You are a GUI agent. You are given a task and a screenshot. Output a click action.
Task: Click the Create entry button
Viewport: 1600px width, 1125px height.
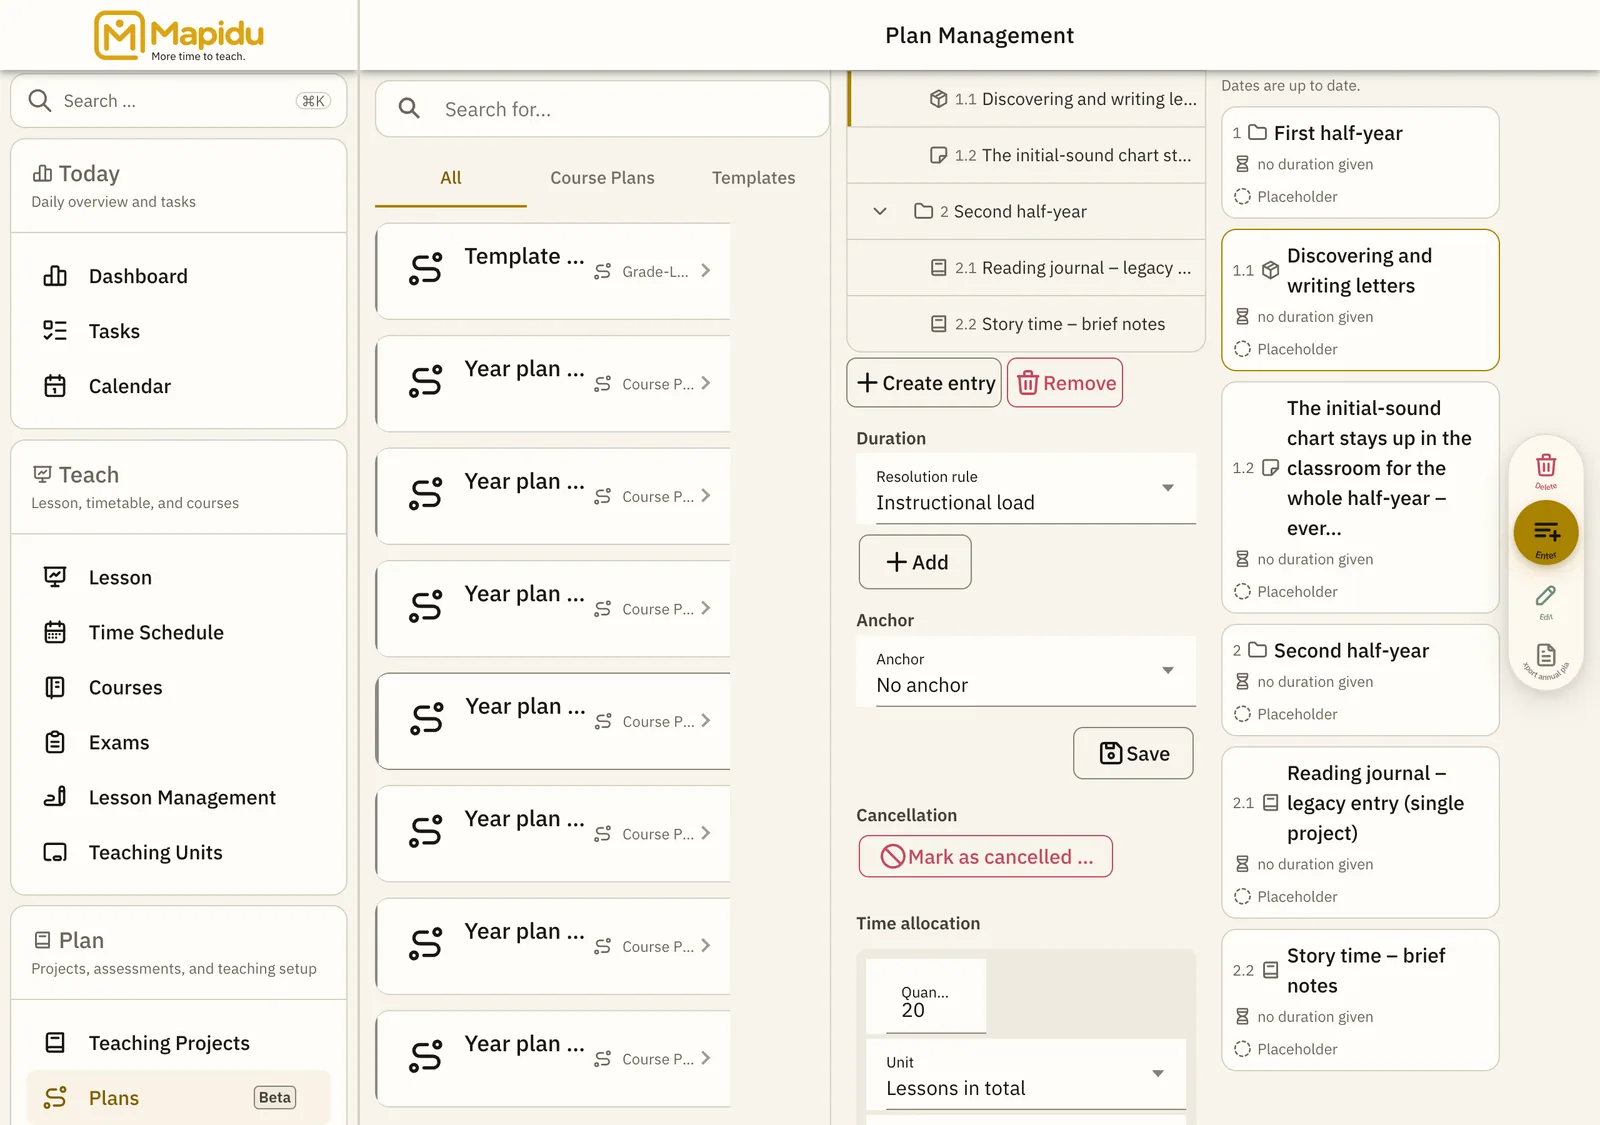[924, 383]
